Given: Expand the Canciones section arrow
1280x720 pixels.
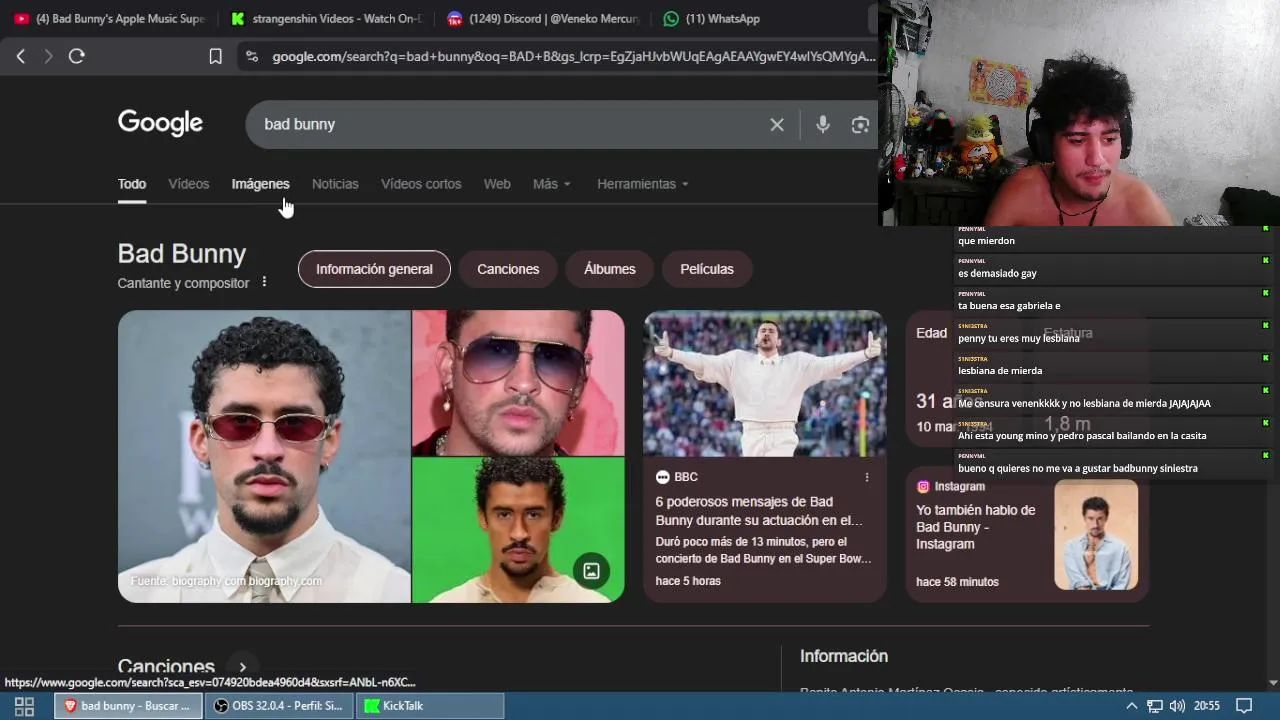Looking at the screenshot, I should (242, 666).
